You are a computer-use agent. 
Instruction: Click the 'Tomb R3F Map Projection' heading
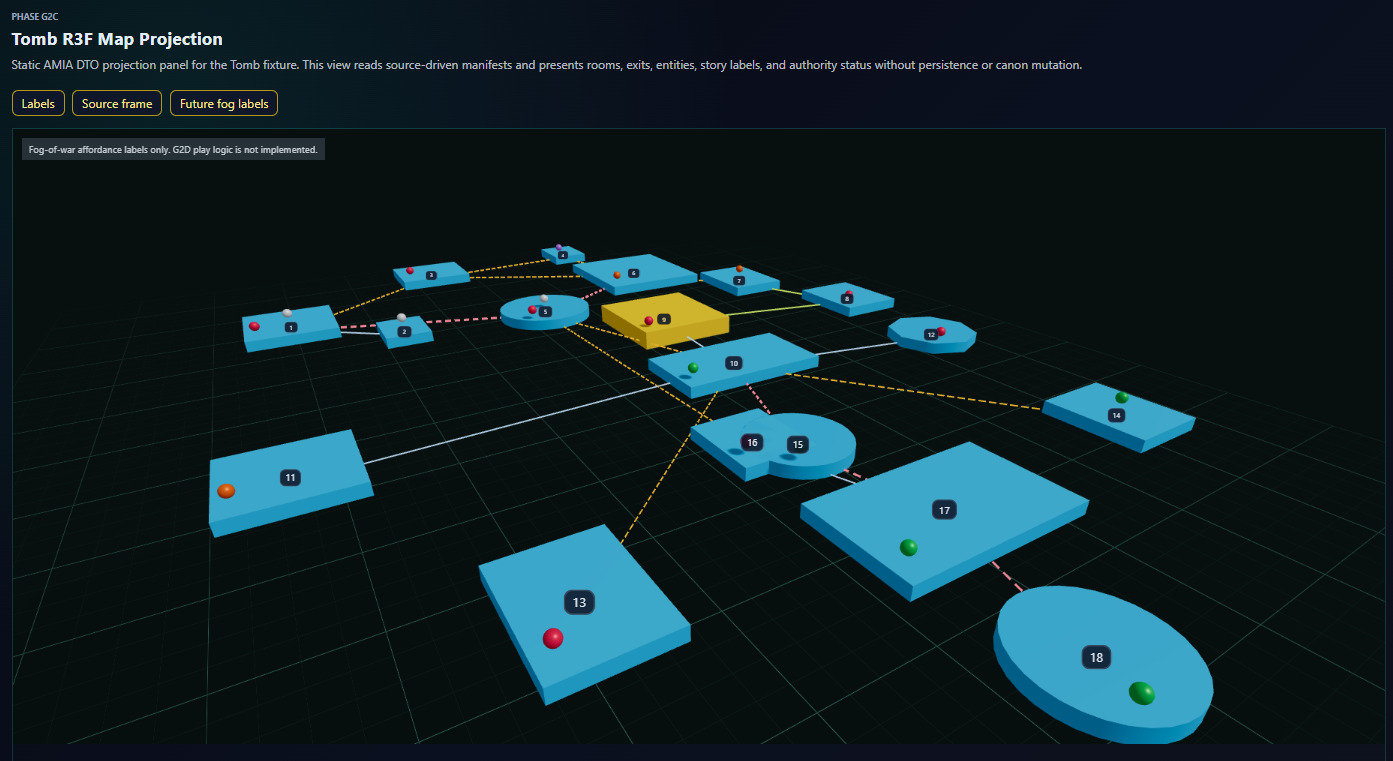(117, 39)
